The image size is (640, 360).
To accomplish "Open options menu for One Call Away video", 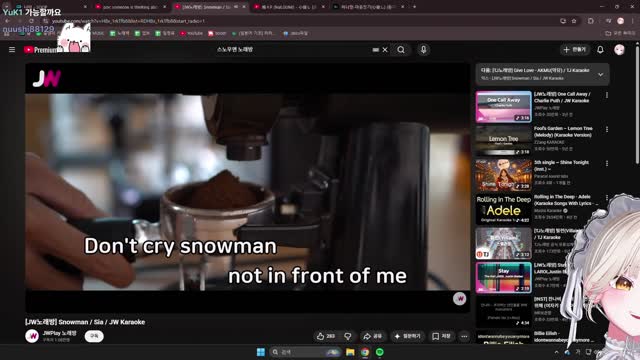I will pos(607,95).
